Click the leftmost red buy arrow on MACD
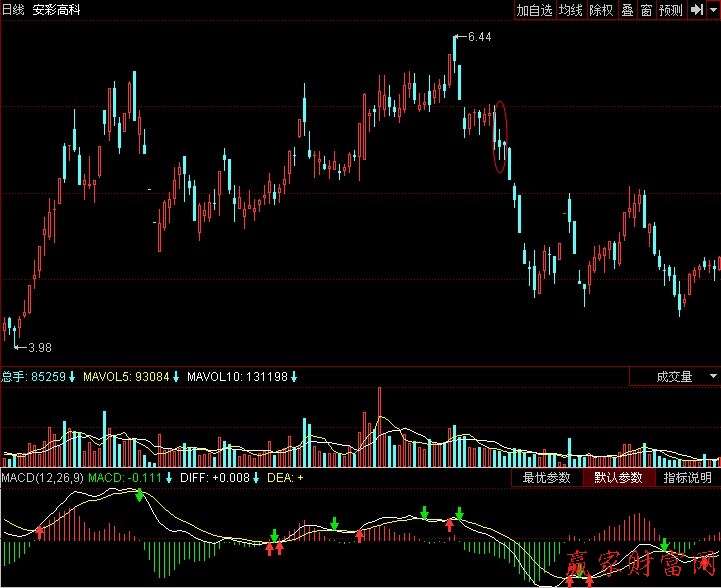721x588 pixels. click(39, 533)
